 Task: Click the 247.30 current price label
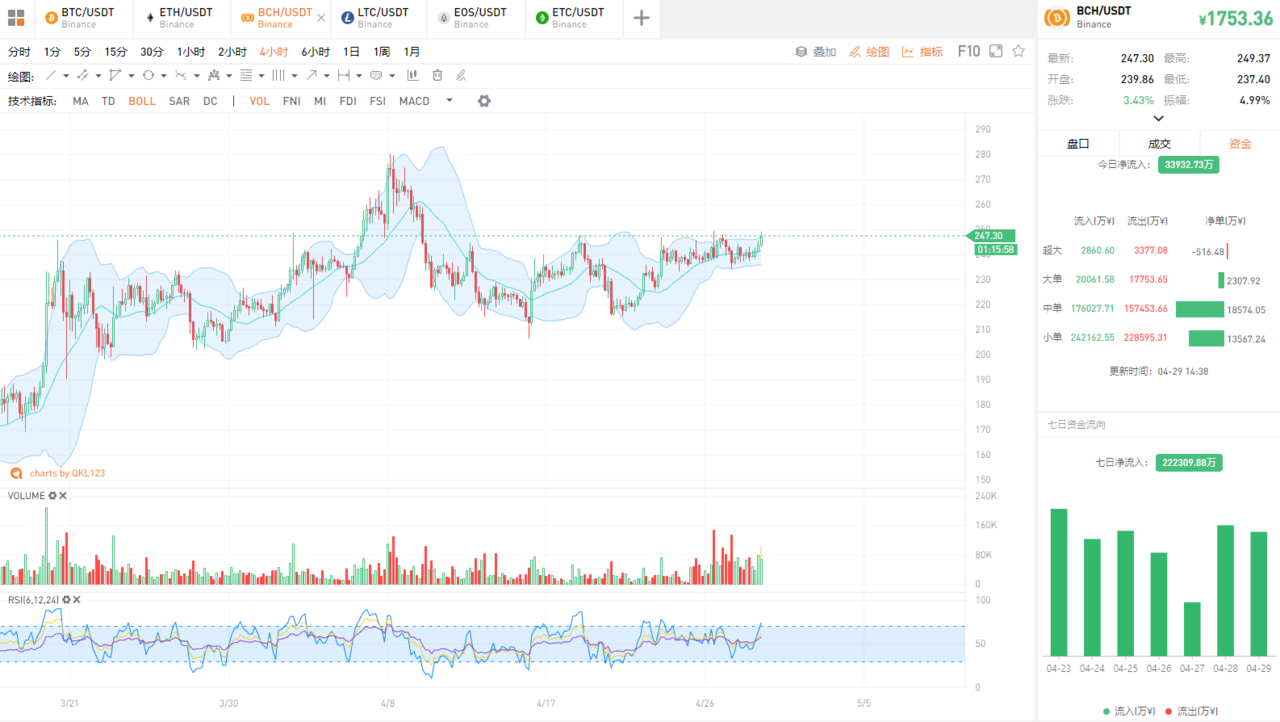tap(991, 236)
